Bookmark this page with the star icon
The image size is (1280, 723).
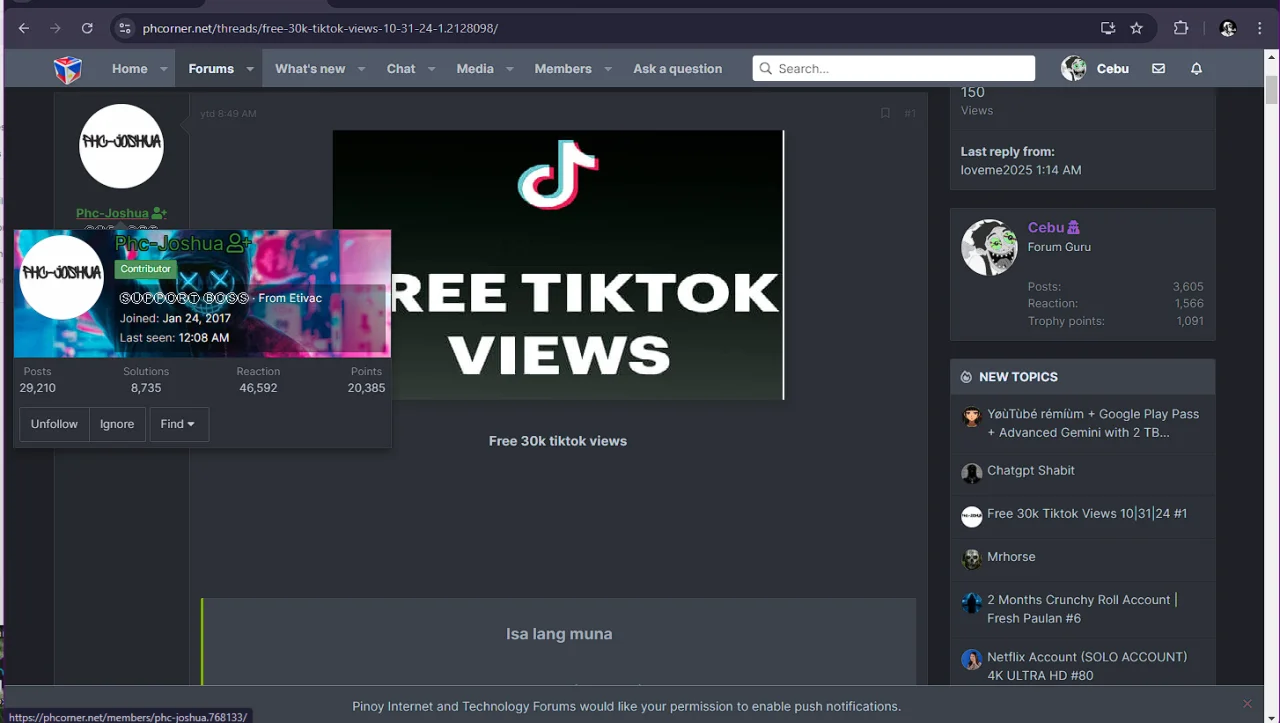pyautogui.click(x=1136, y=28)
